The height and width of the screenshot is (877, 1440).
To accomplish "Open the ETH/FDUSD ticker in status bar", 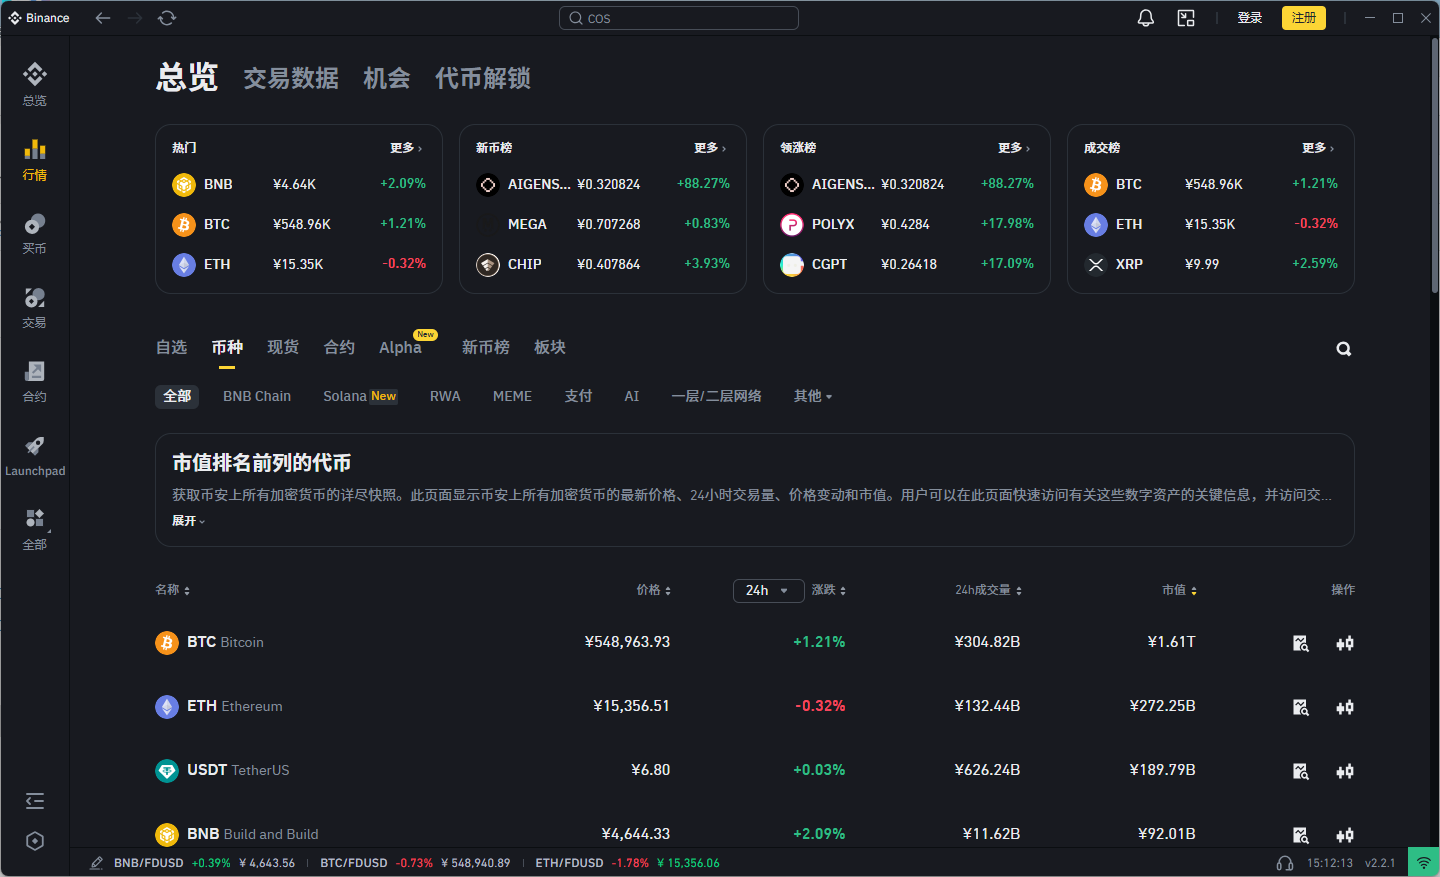I will pos(627,863).
